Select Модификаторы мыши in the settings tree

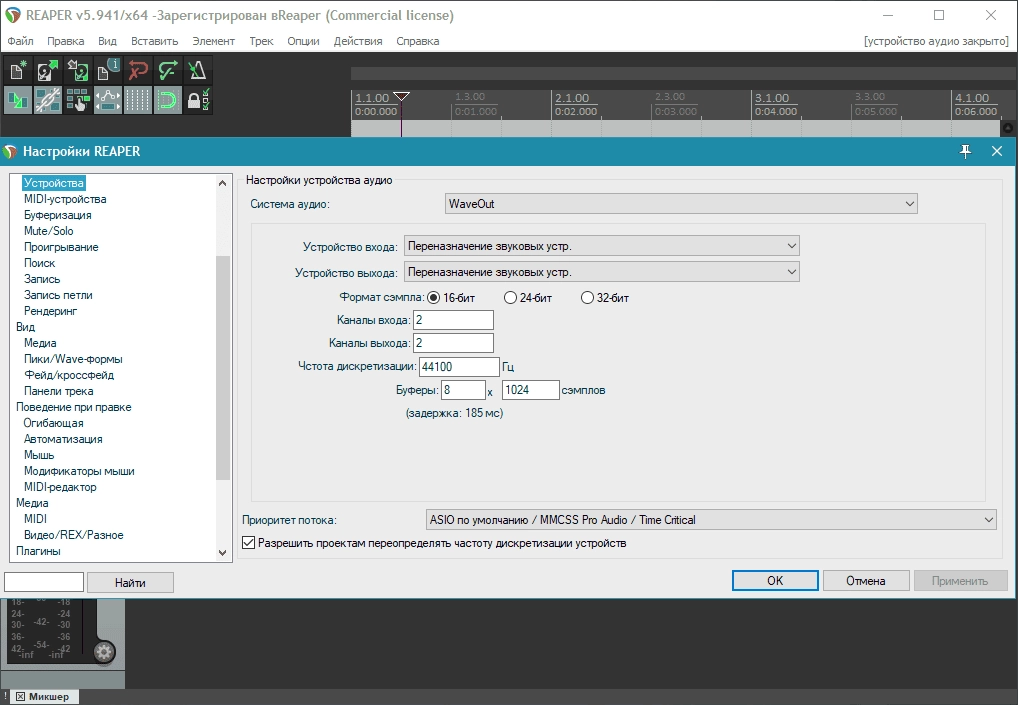(x=79, y=471)
